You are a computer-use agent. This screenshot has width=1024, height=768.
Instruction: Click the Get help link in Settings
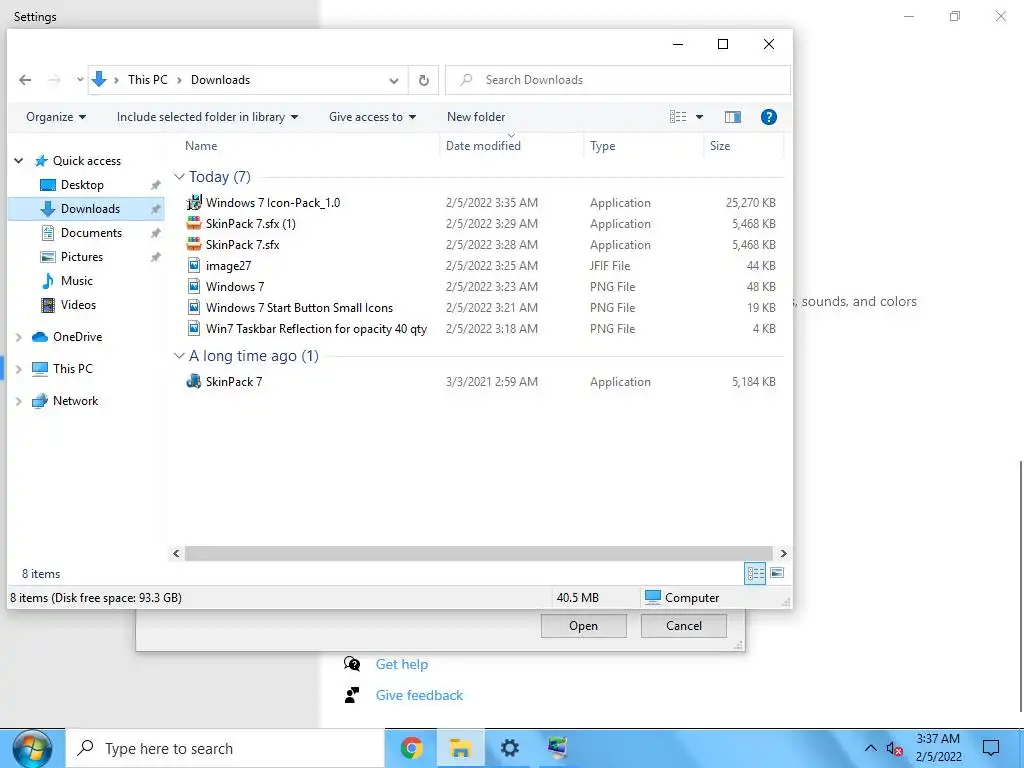(402, 664)
